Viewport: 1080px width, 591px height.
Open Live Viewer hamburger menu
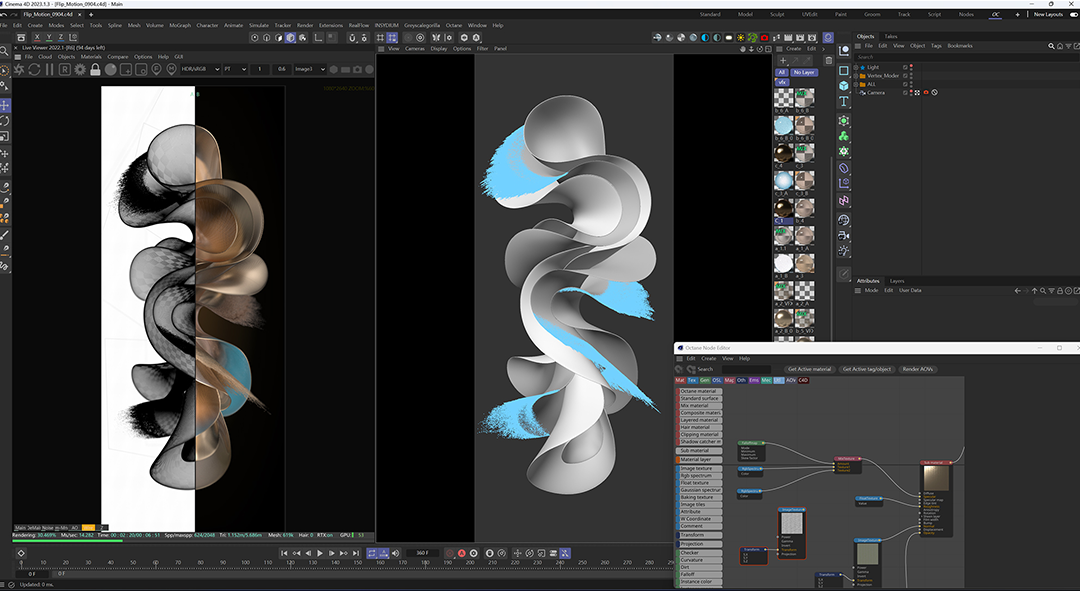pos(19,57)
